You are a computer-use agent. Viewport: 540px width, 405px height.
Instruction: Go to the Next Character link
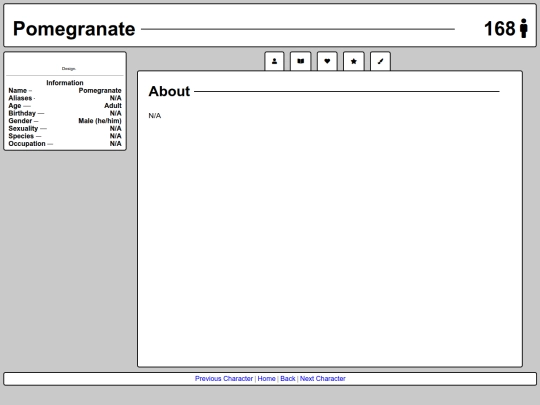[323, 378]
